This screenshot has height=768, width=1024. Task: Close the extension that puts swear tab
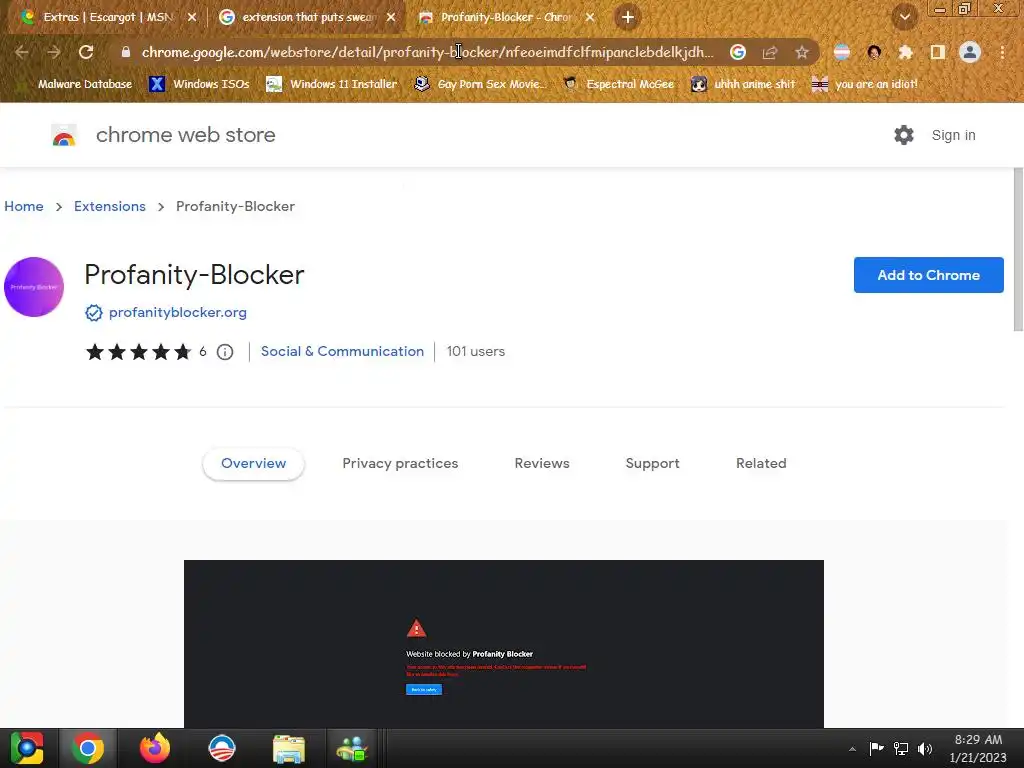point(391,18)
